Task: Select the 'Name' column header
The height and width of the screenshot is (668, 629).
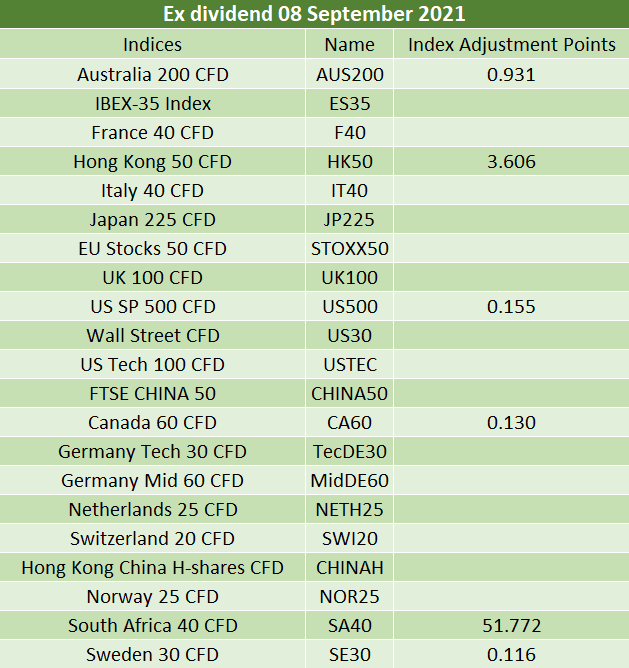Action: 349,44
